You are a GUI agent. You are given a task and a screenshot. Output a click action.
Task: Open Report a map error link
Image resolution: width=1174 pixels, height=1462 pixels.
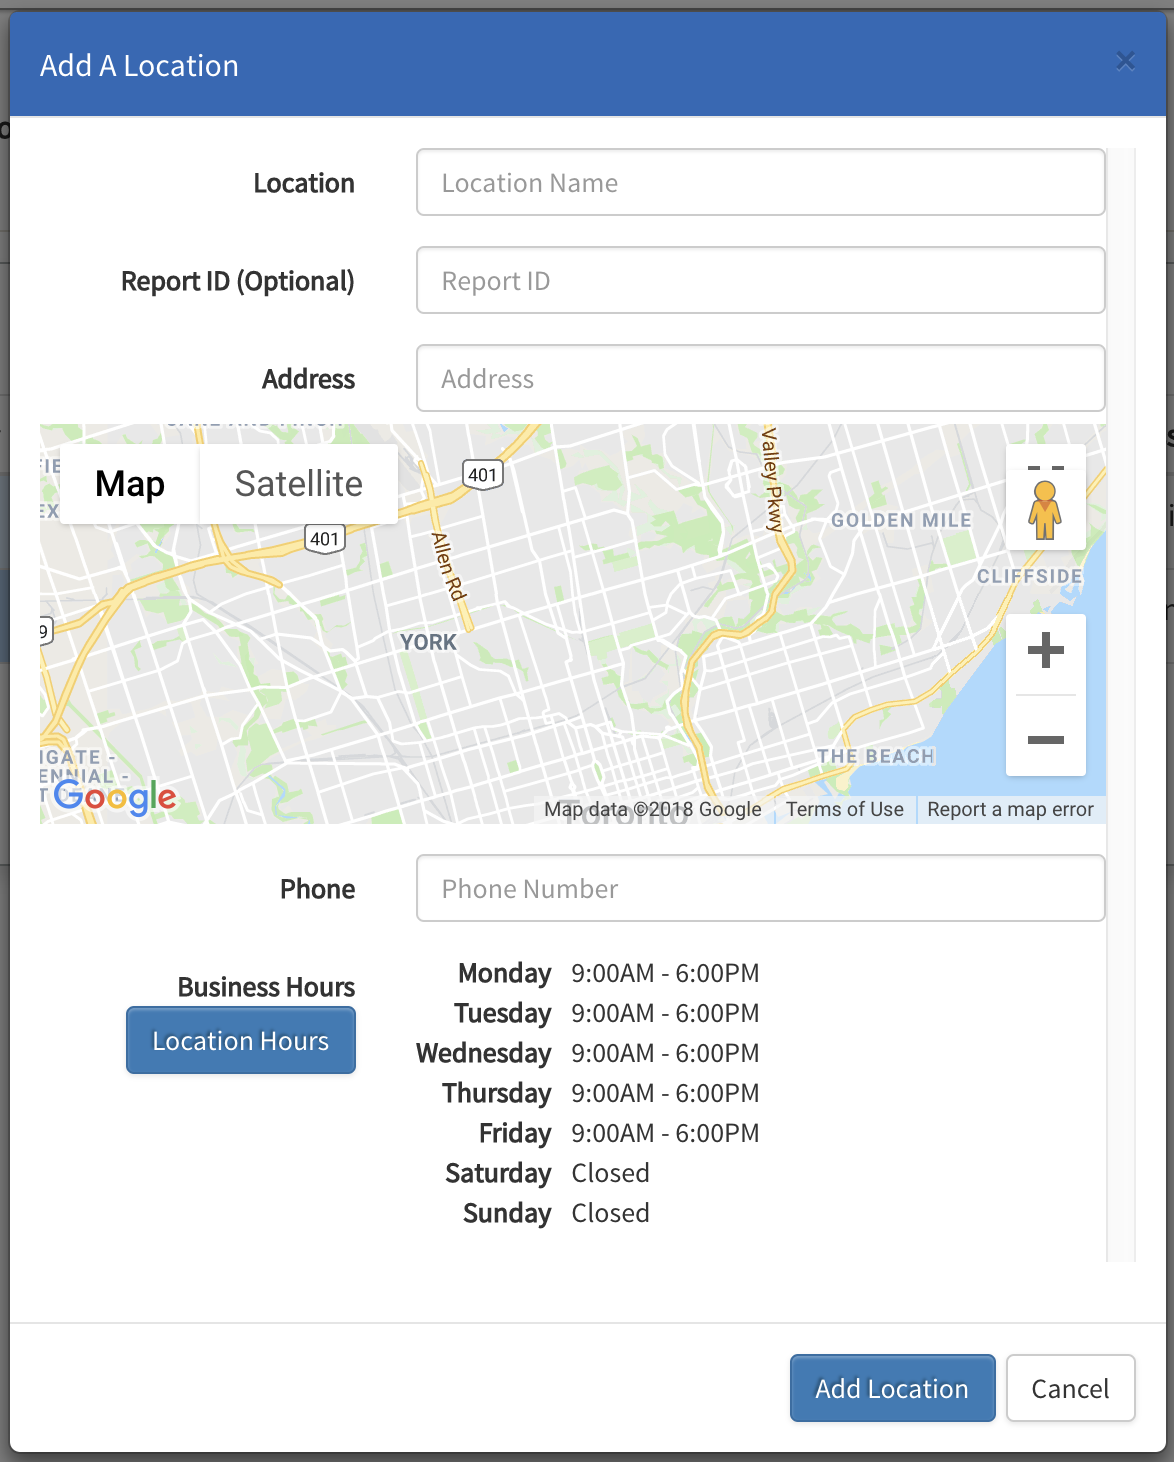[1010, 810]
